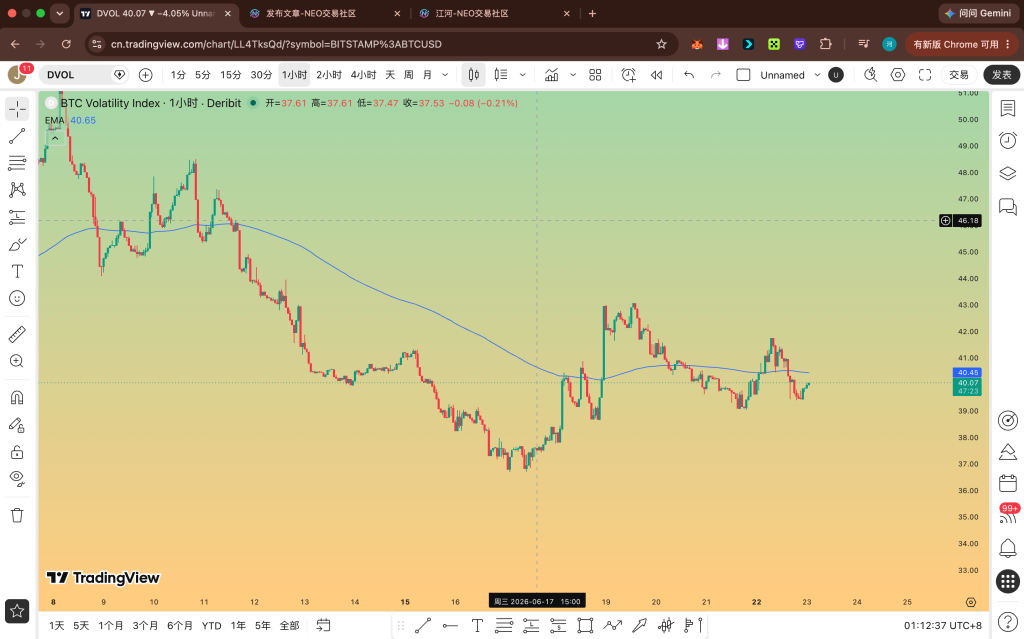
Task: Toggle lock all drawings
Action: 17,452
